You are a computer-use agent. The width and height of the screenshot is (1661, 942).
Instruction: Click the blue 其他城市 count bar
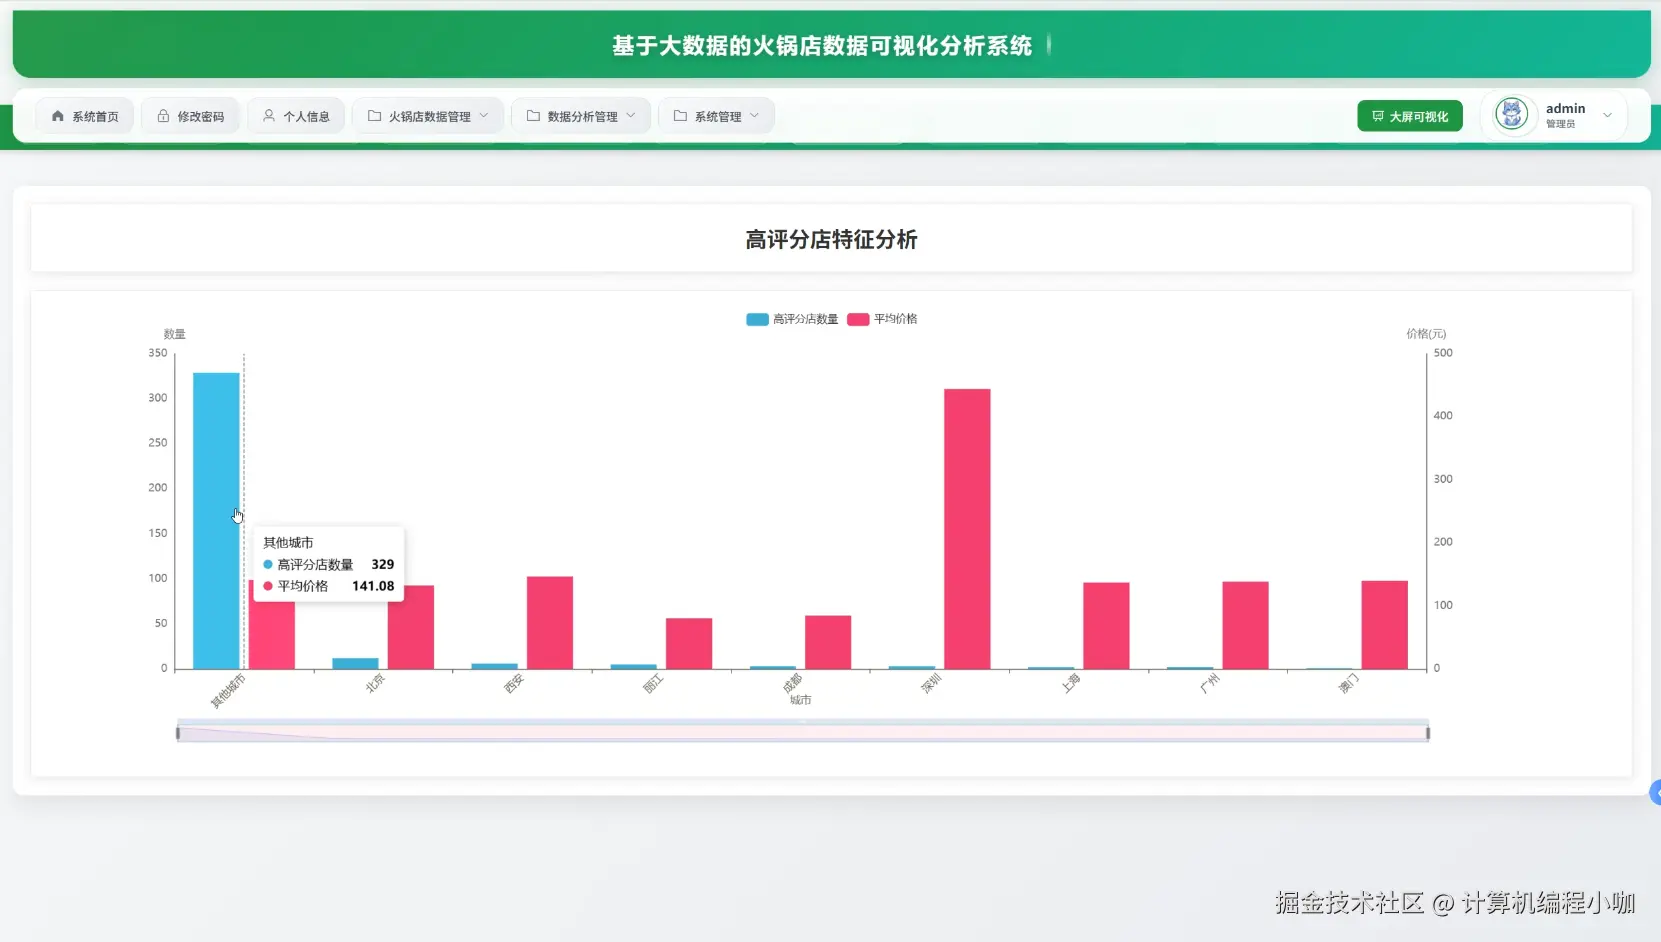coord(216,520)
